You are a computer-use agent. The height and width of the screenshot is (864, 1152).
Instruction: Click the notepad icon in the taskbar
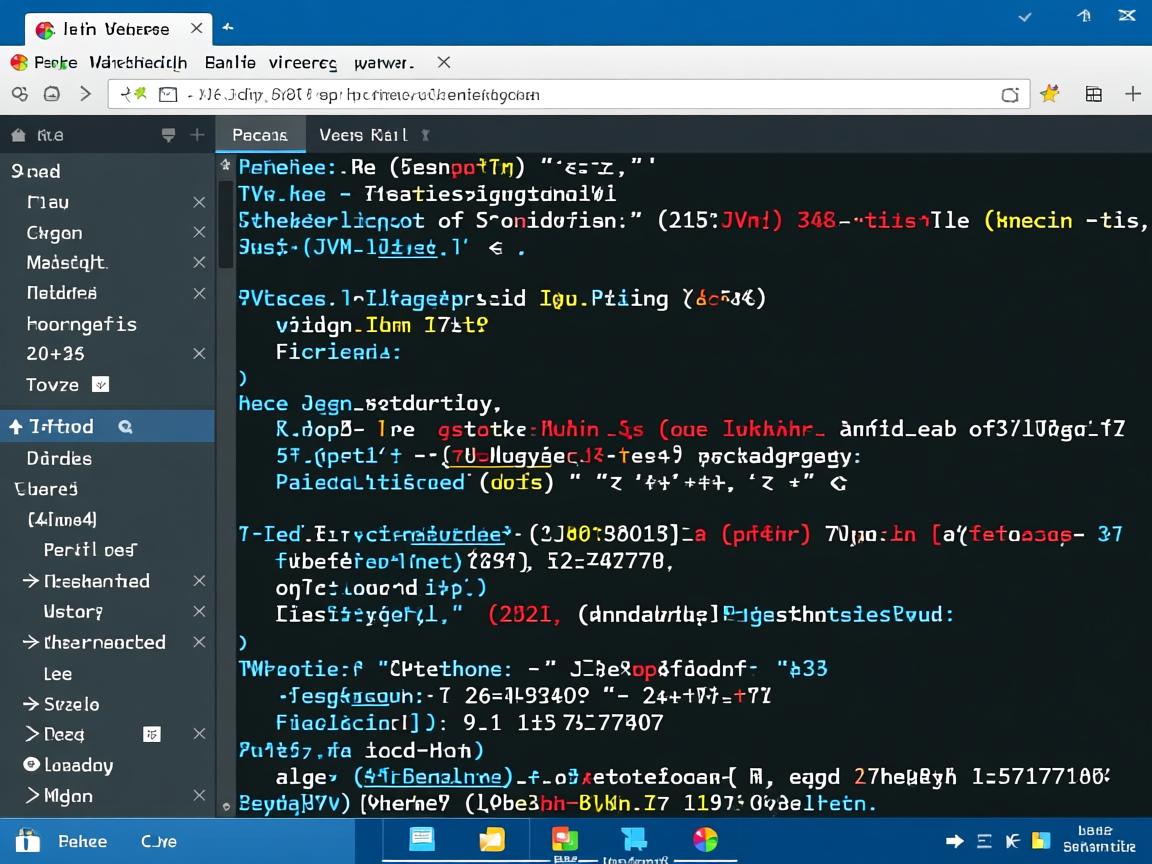pos(421,840)
